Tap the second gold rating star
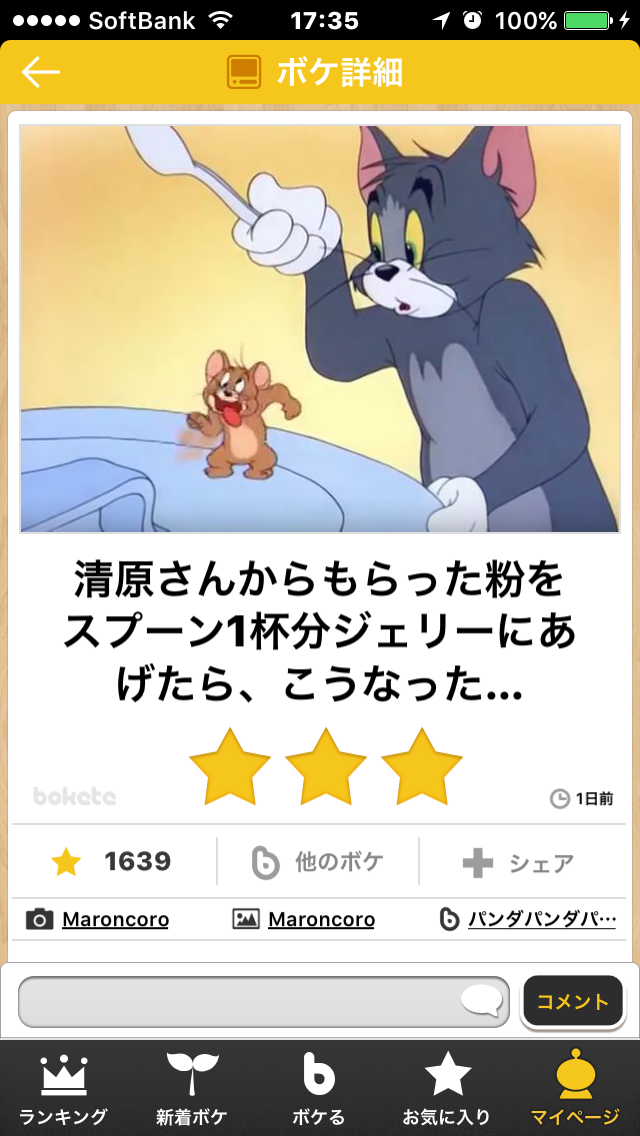The image size is (640, 1136). pos(326,767)
